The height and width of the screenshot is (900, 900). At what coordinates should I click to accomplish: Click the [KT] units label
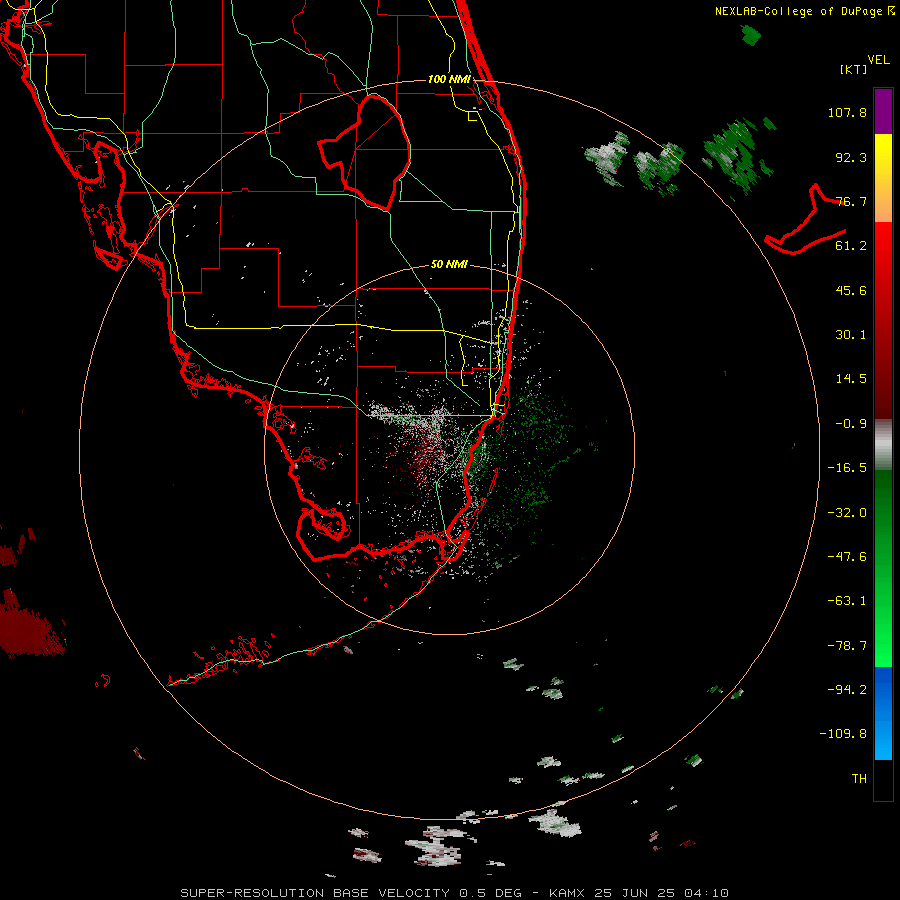coord(853,69)
